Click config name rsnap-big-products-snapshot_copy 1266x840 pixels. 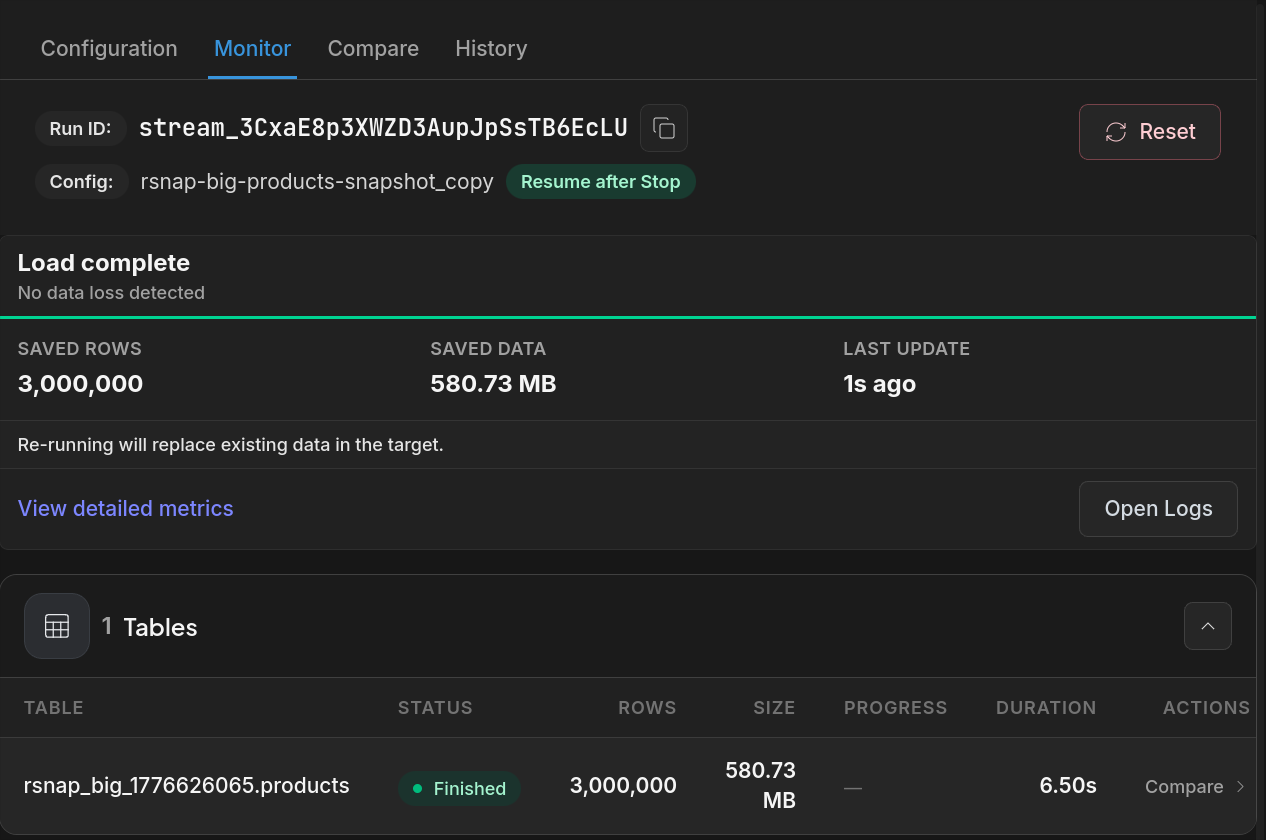tap(317, 182)
